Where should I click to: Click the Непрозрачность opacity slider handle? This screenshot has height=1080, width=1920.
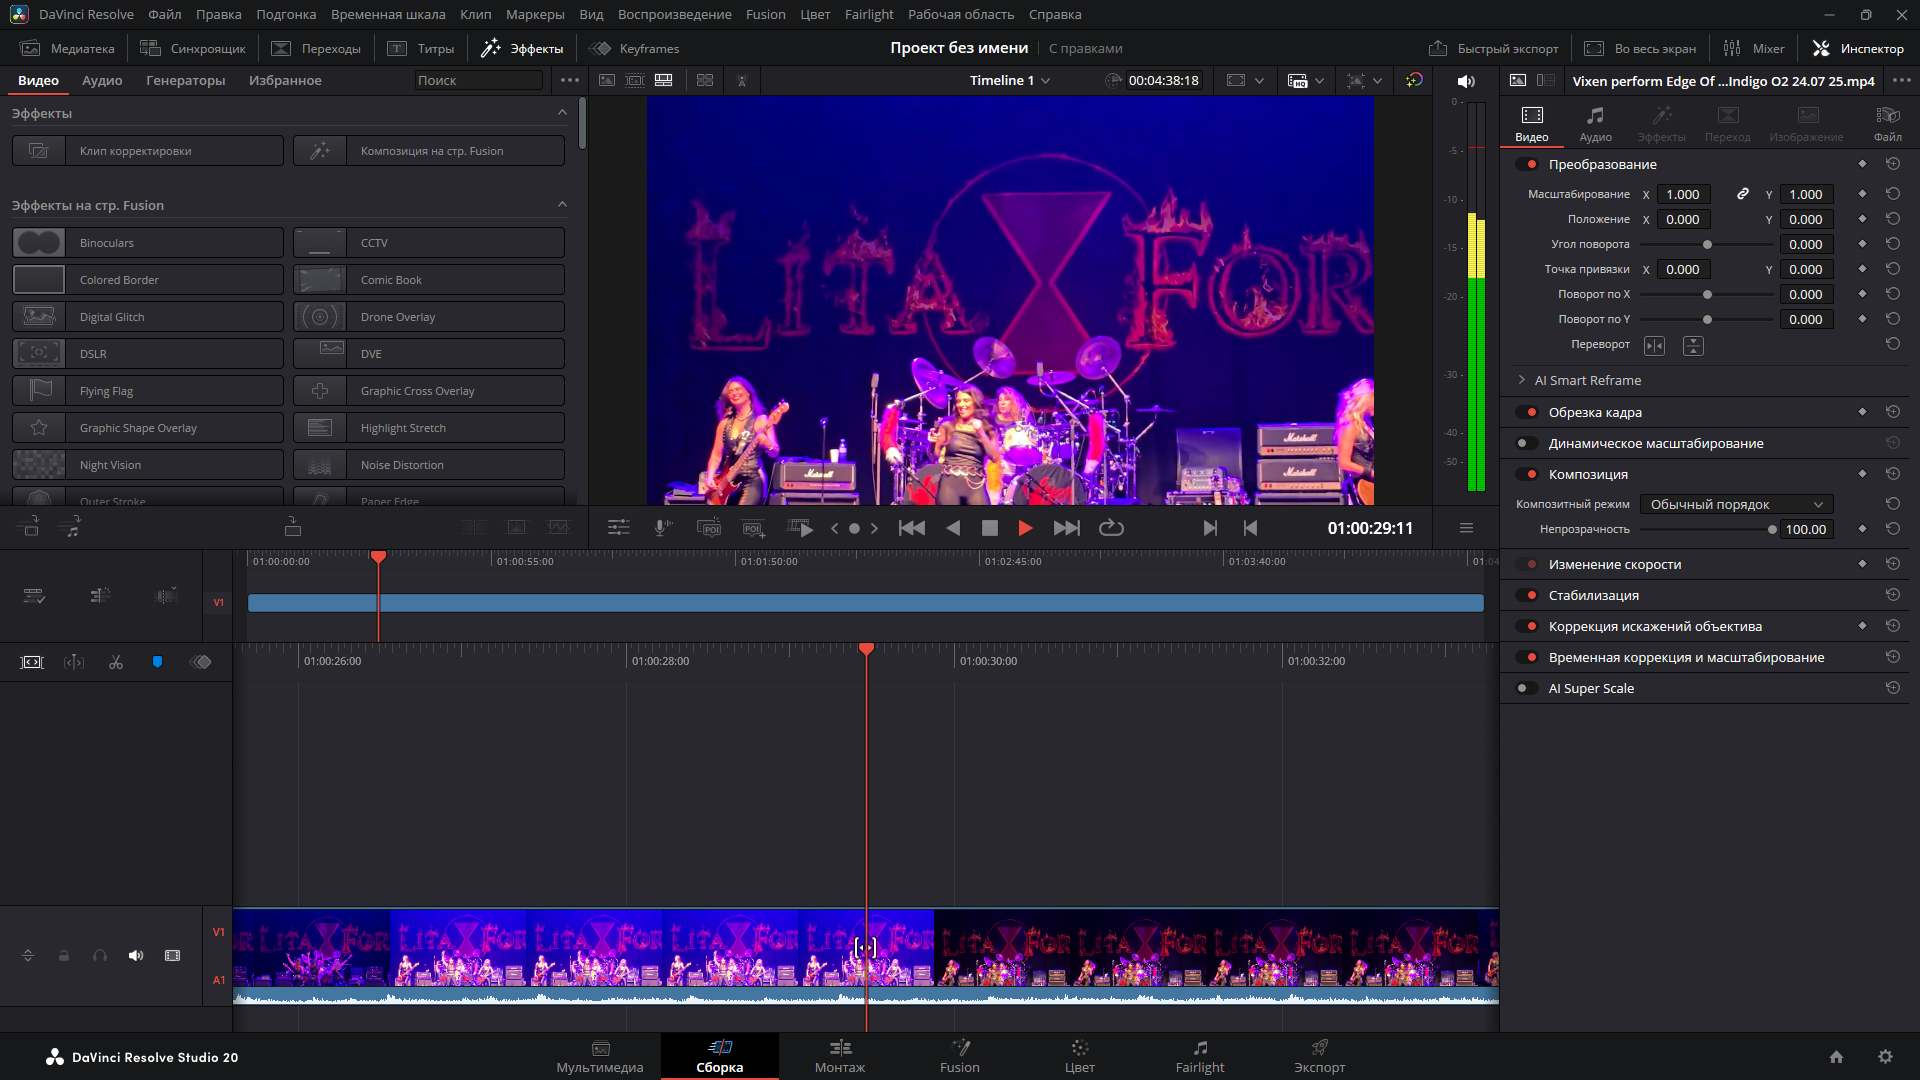coord(1772,530)
